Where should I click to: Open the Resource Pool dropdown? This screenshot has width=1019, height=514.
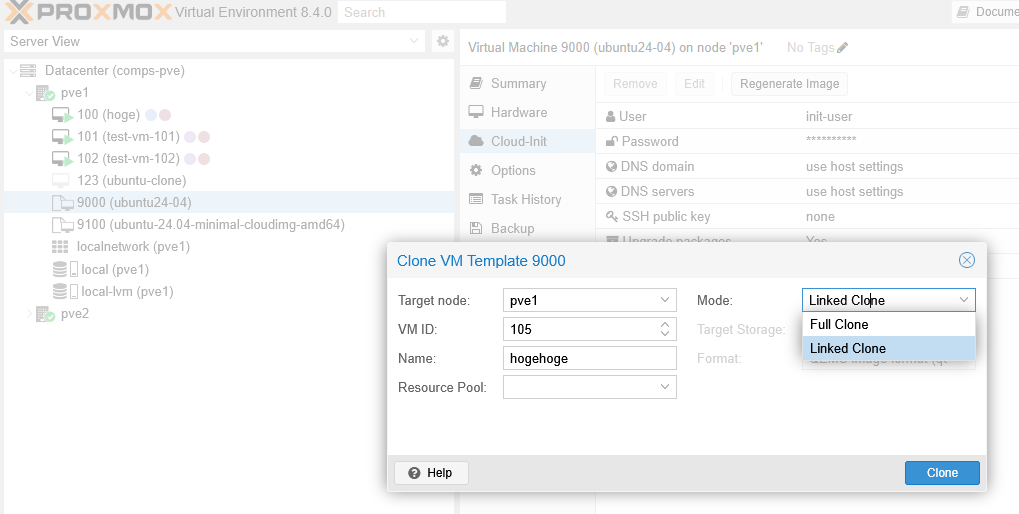click(x=665, y=387)
